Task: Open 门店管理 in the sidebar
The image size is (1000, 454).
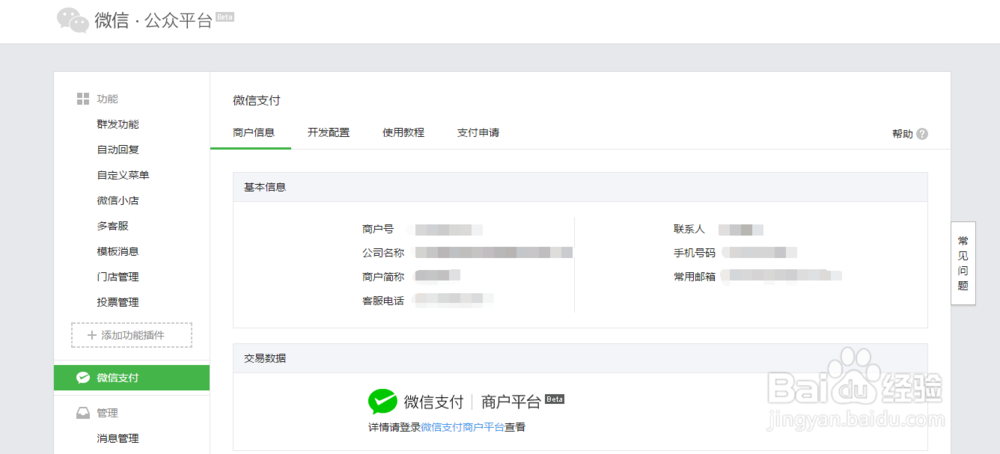Action: tap(118, 277)
